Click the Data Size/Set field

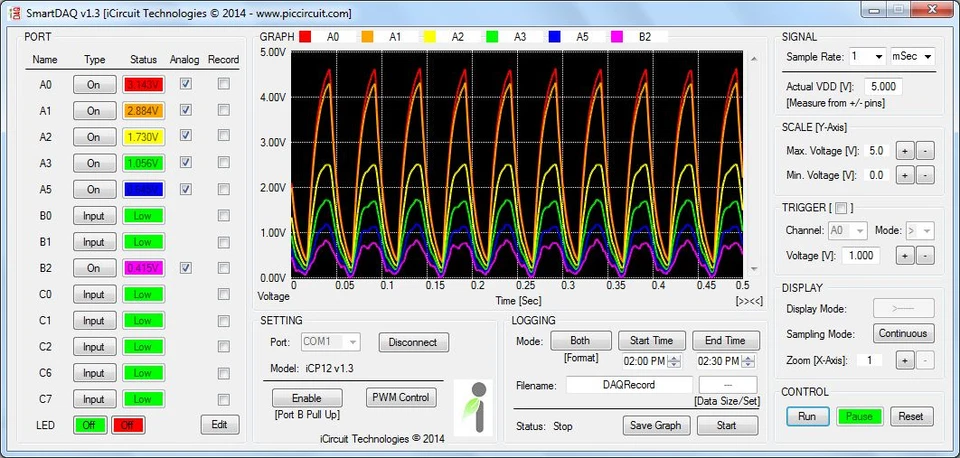728,385
